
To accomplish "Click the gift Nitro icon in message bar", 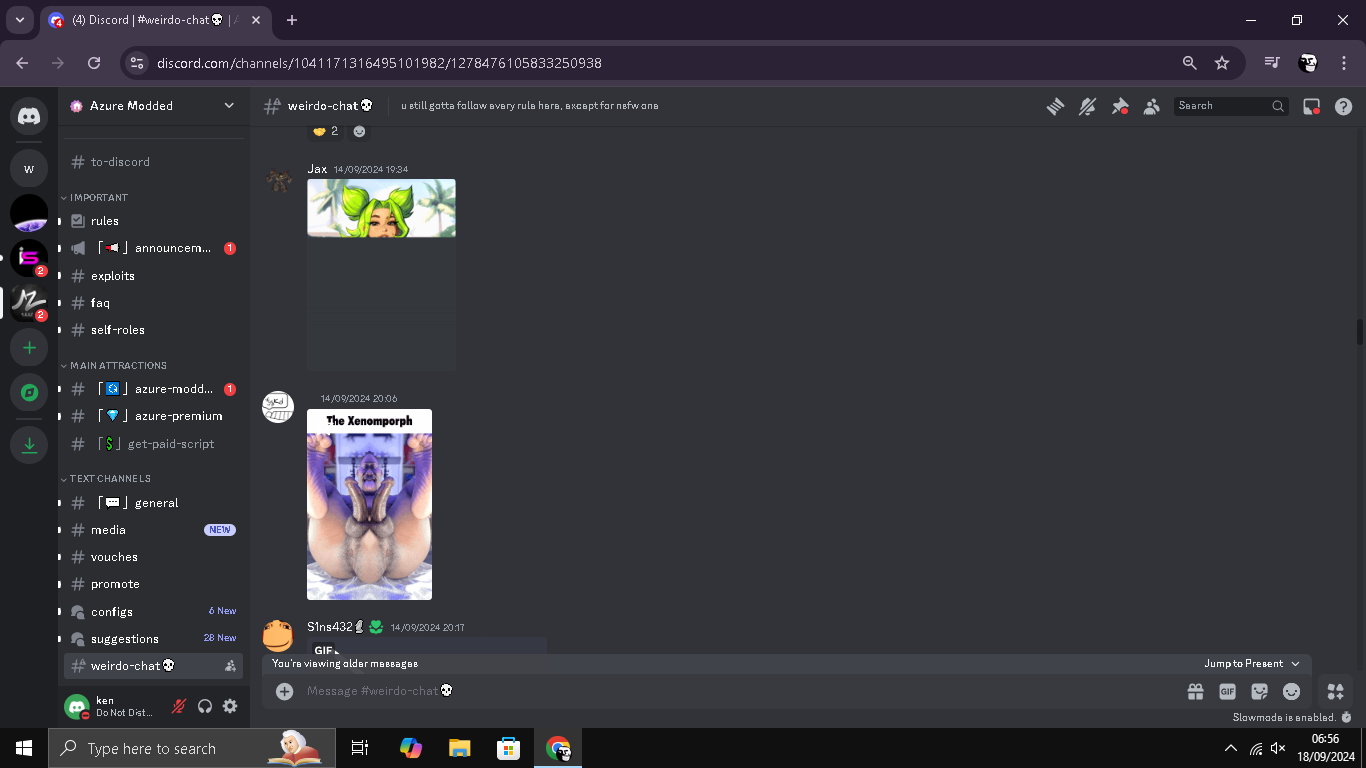I will click(1195, 691).
